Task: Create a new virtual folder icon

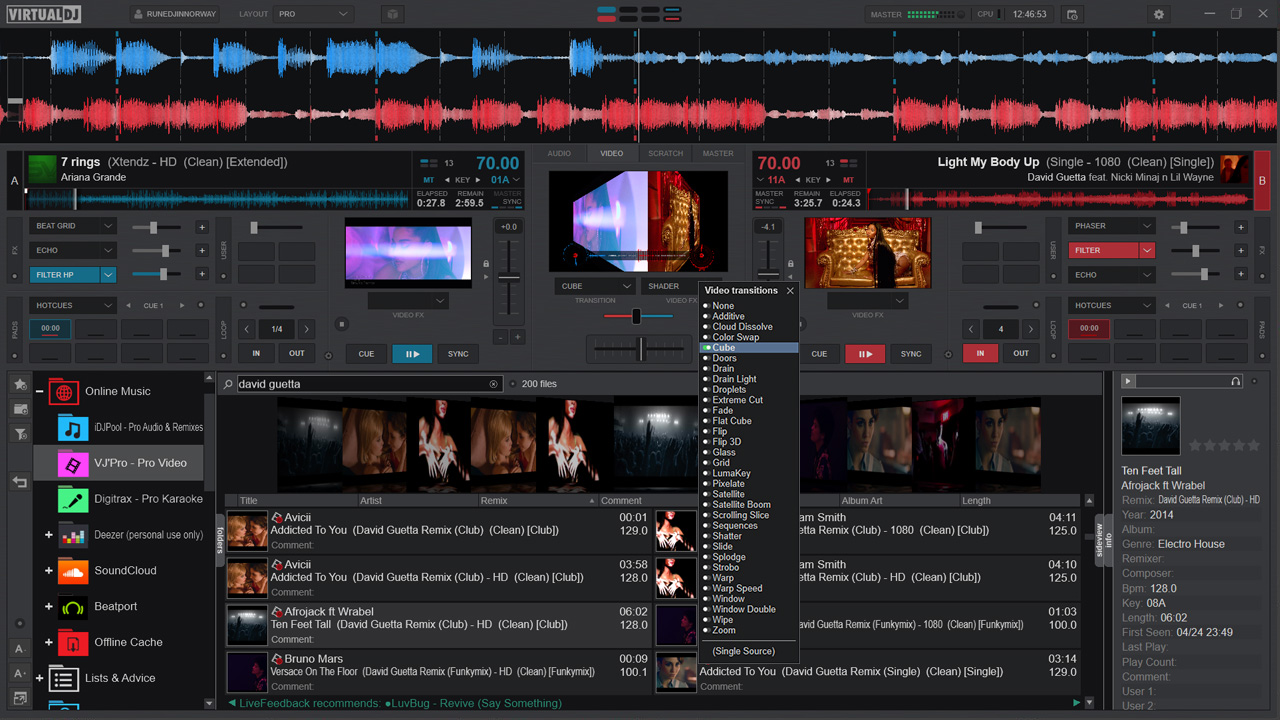Action: coord(20,408)
